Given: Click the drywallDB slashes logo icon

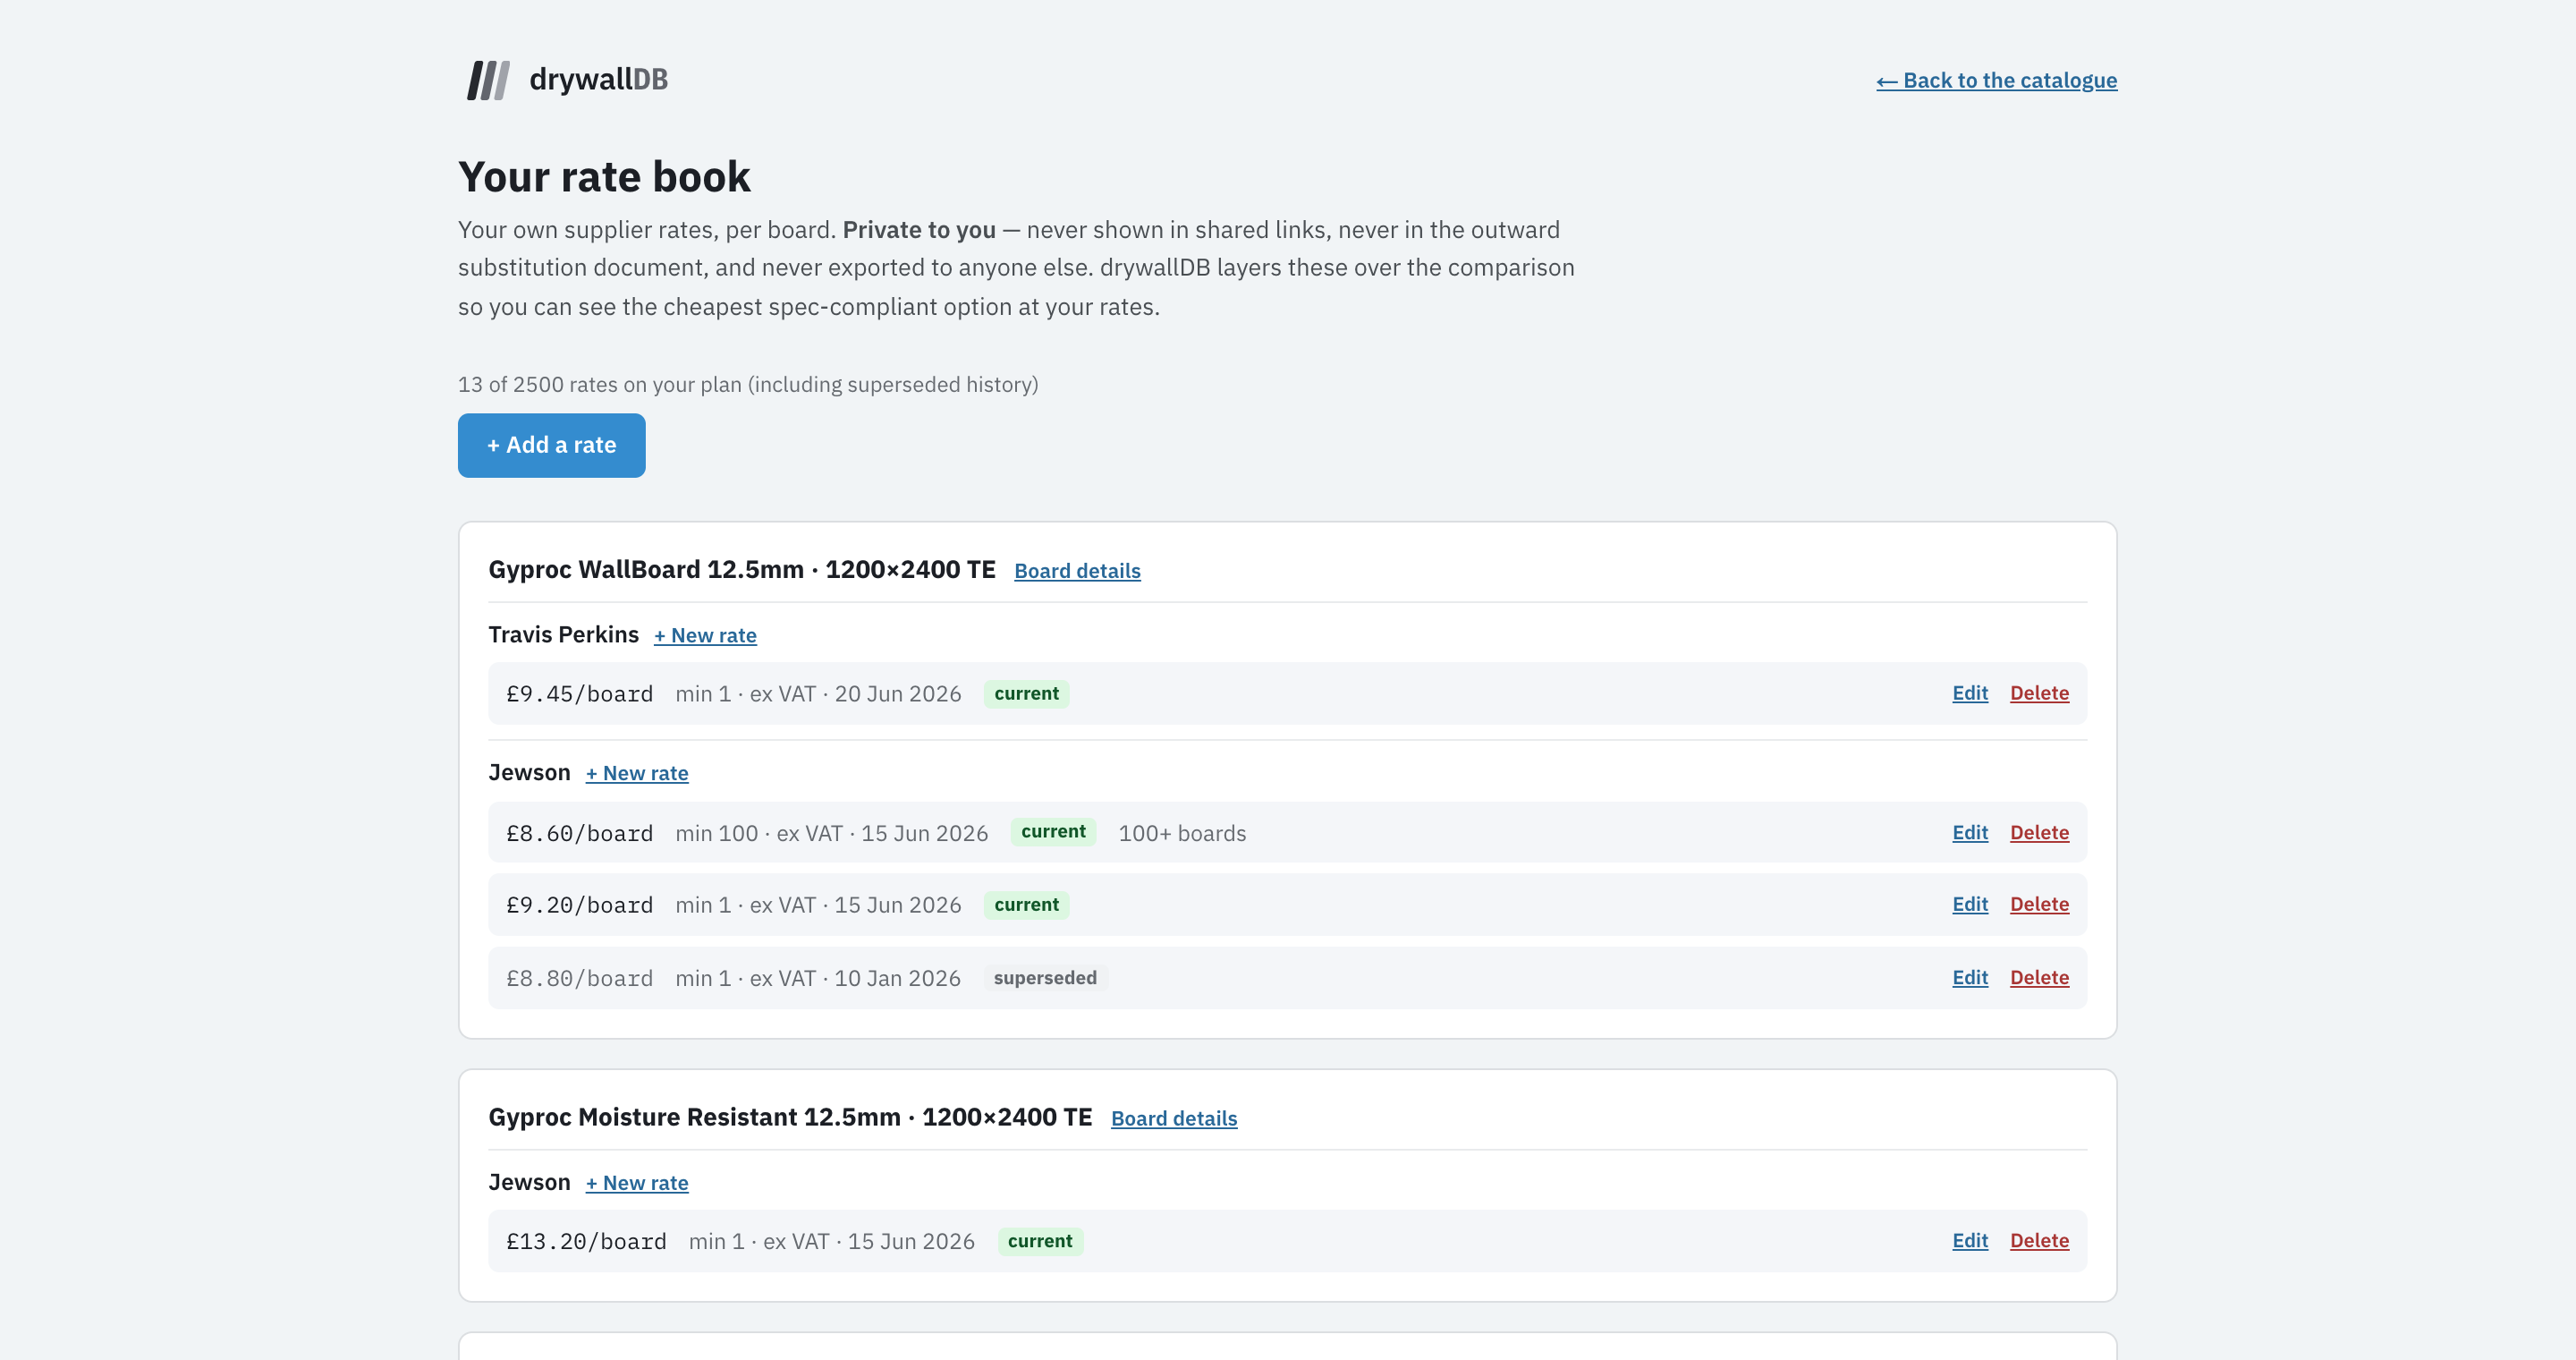Looking at the screenshot, I should (488, 80).
